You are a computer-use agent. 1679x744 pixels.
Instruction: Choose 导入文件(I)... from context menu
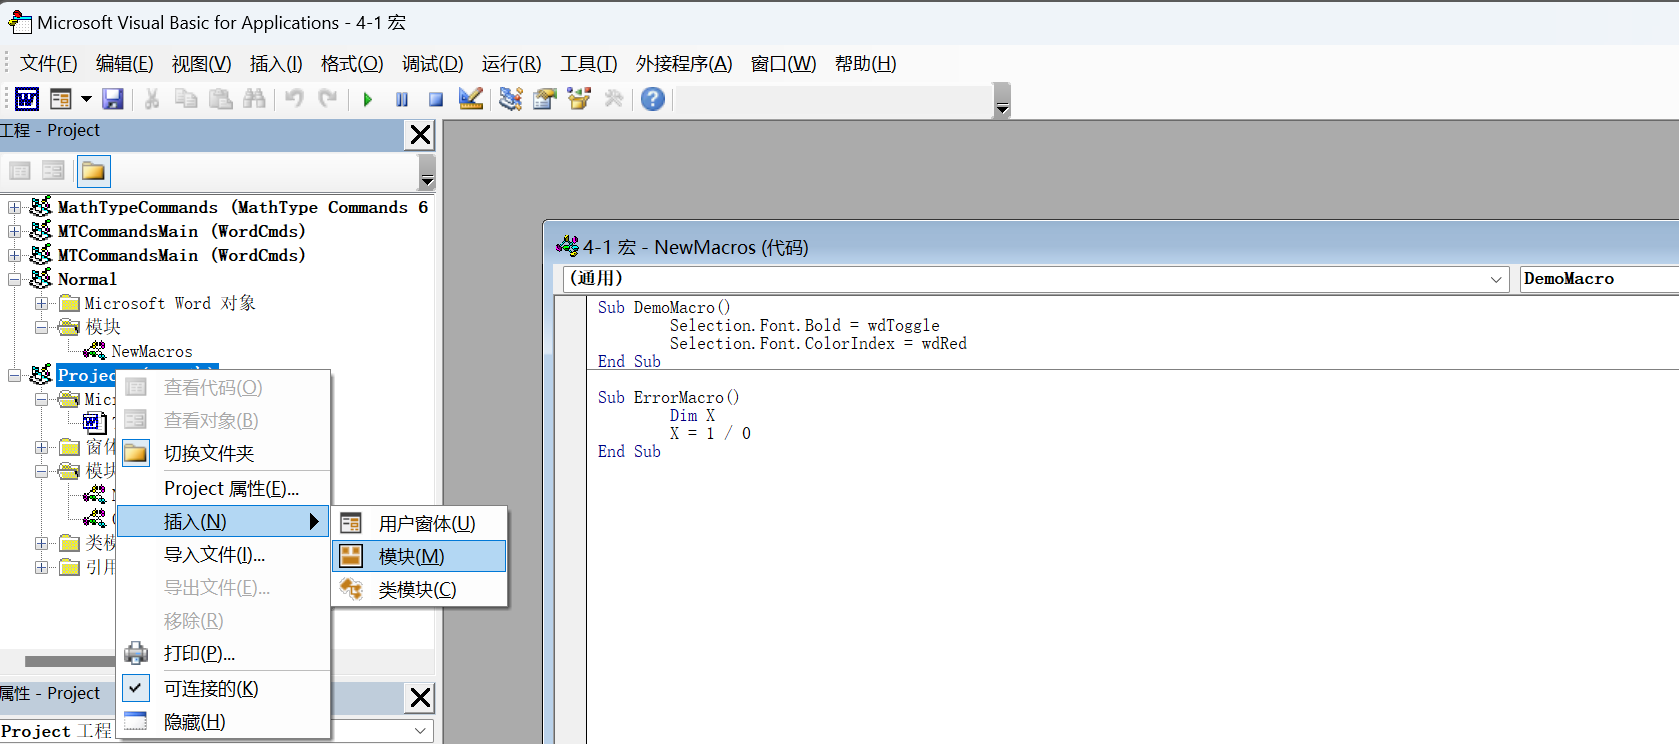223,555
